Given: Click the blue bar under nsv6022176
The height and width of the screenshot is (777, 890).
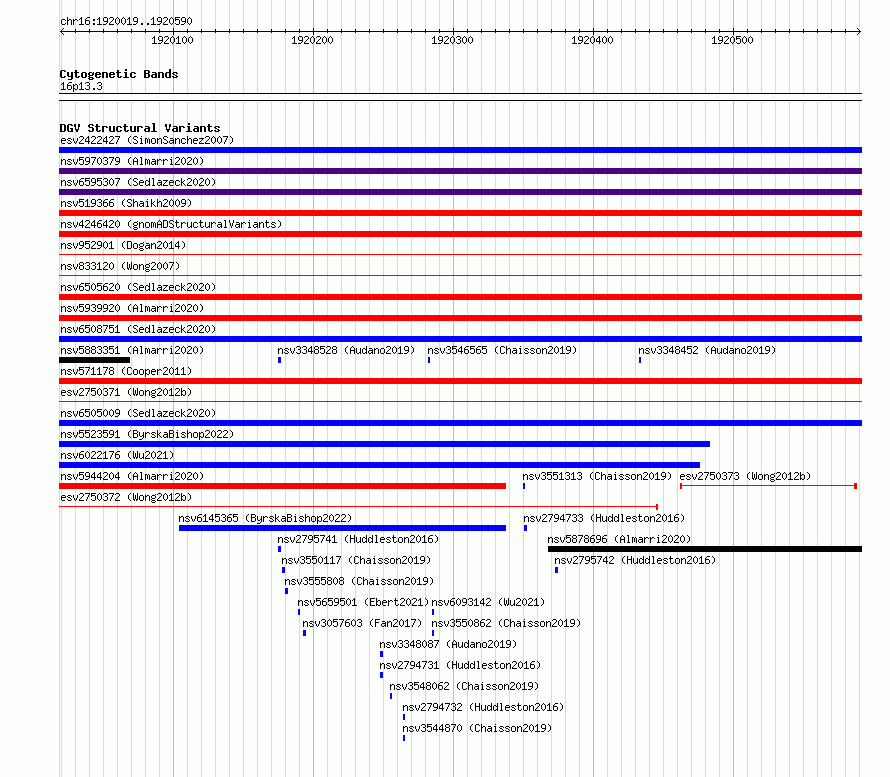Looking at the screenshot, I should (x=380, y=465).
